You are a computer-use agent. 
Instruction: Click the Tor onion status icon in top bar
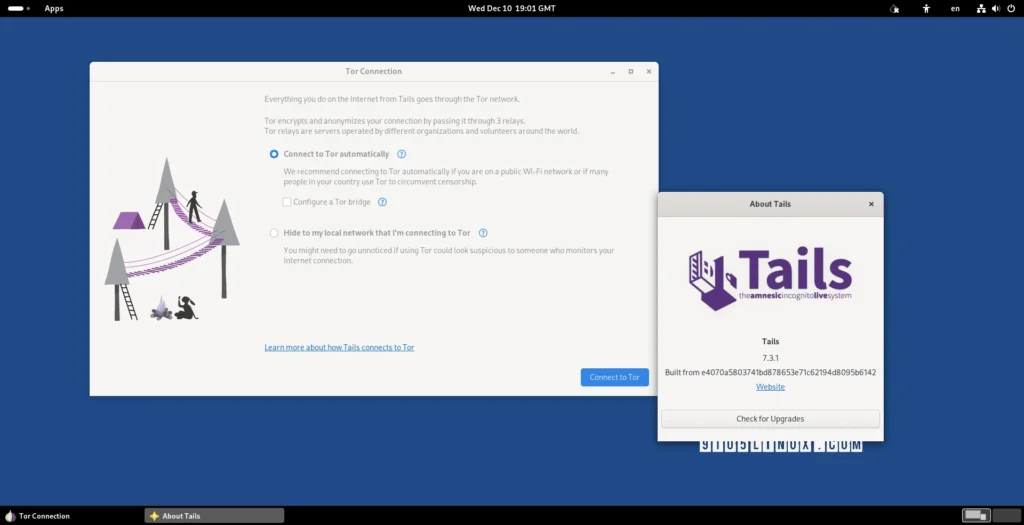click(x=894, y=9)
